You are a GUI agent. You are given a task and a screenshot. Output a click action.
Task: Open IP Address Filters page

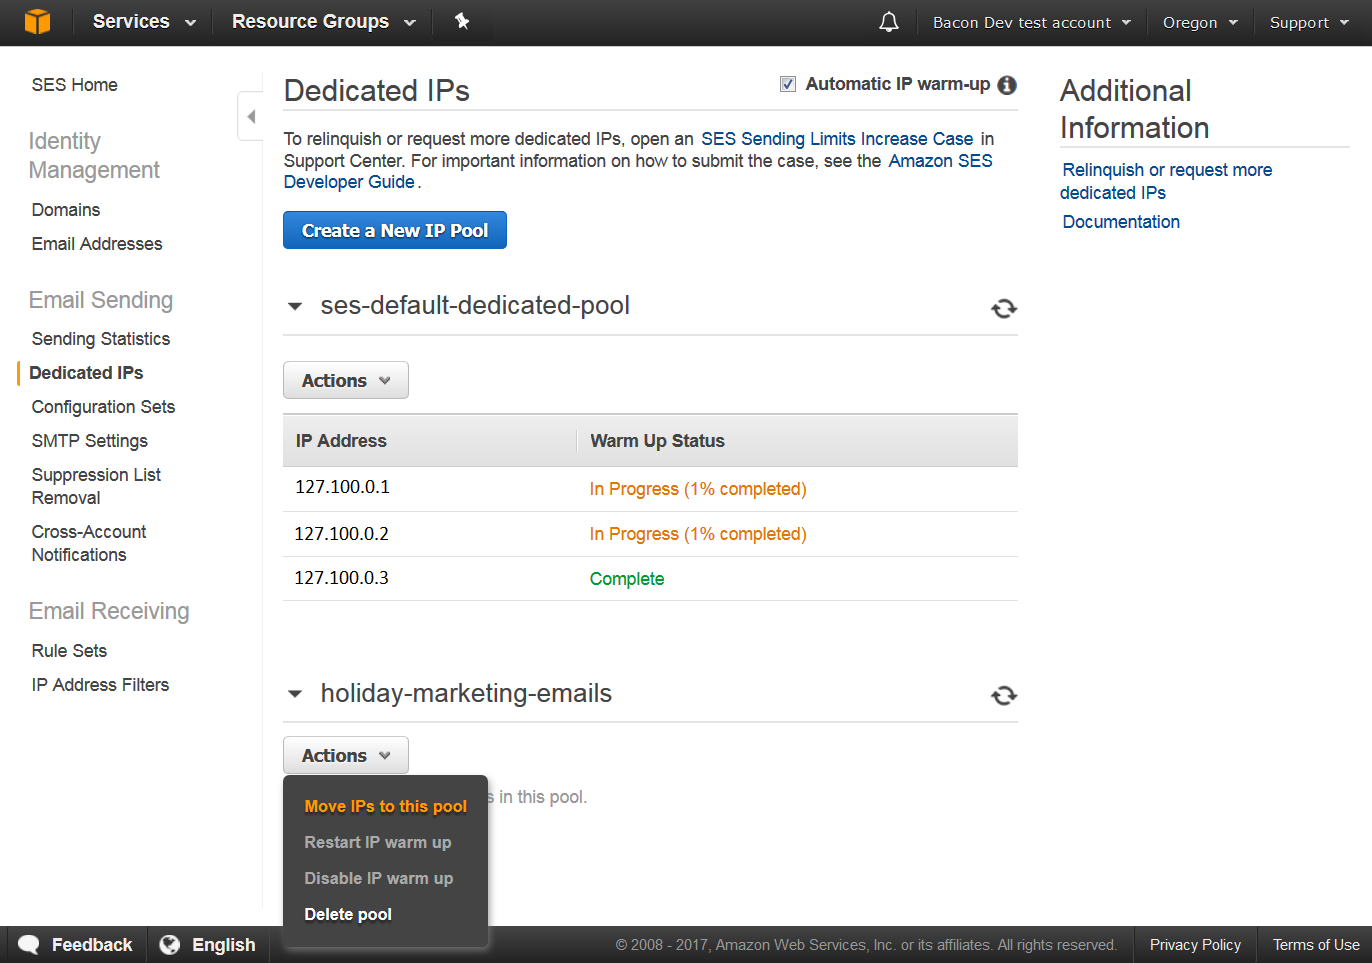coord(100,685)
